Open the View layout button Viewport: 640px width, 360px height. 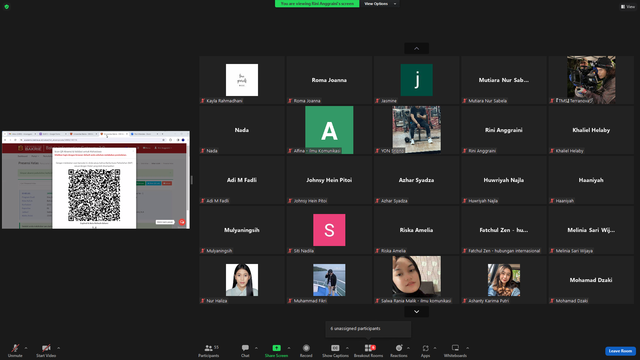[x=628, y=7]
